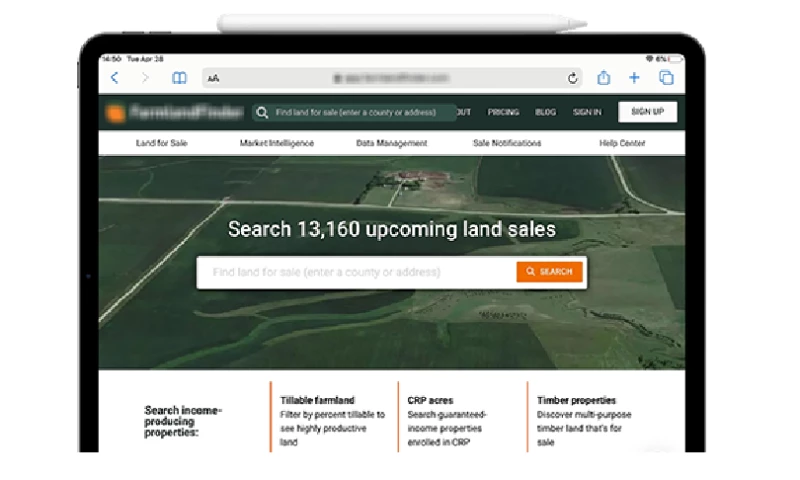Open the PRICING page
Viewport: 800px width, 480px height.
point(503,112)
